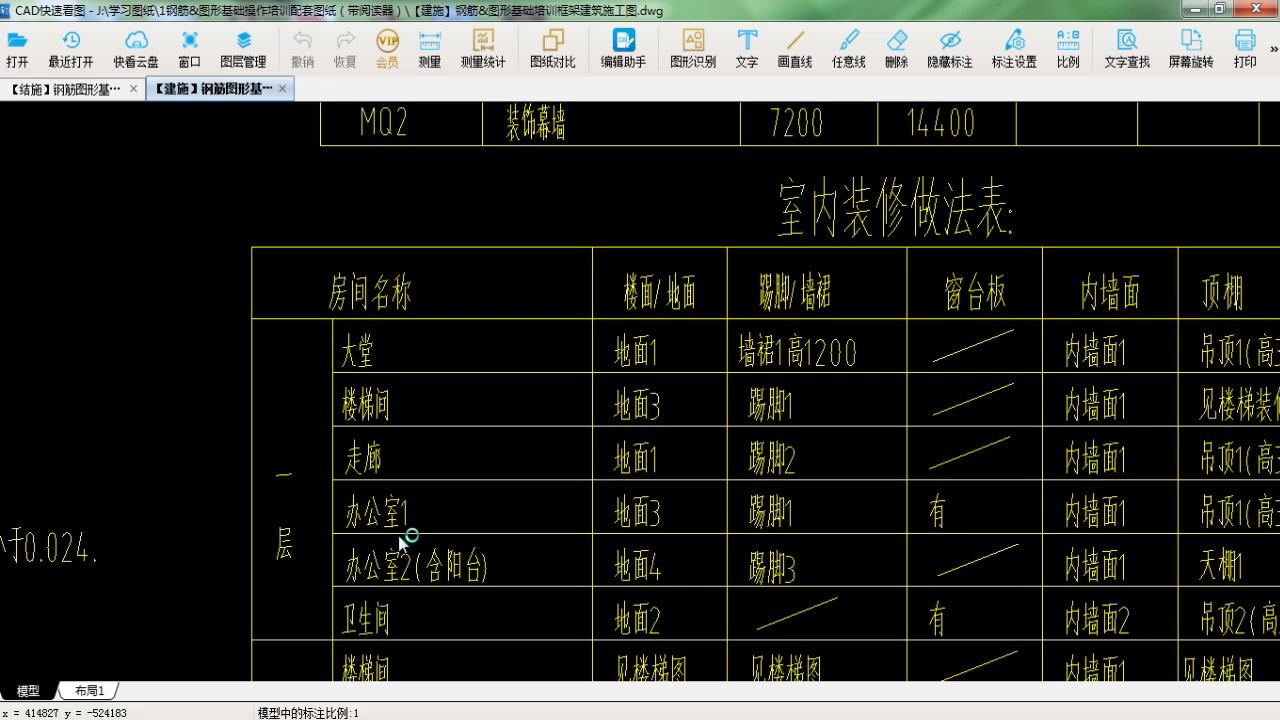Click the 大堂 room name cell

[x=358, y=352]
